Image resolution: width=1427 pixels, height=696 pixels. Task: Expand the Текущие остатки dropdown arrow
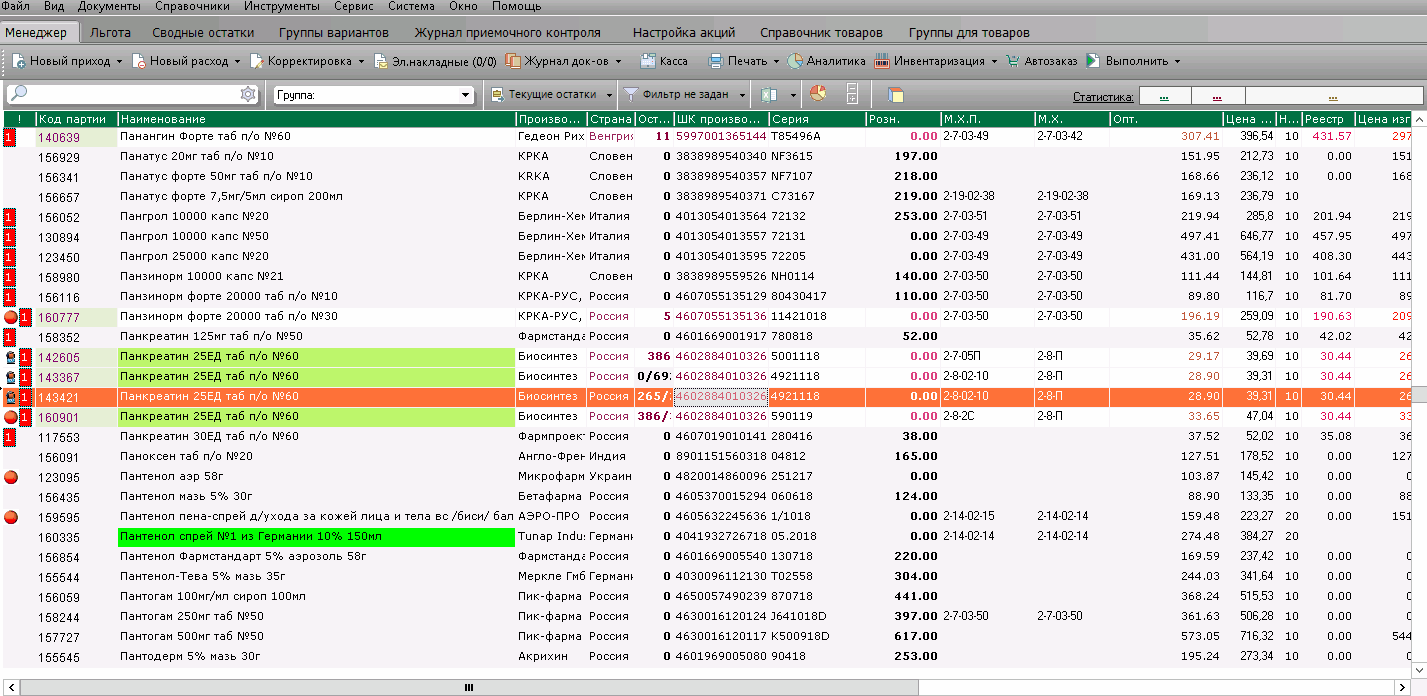[x=609, y=95]
